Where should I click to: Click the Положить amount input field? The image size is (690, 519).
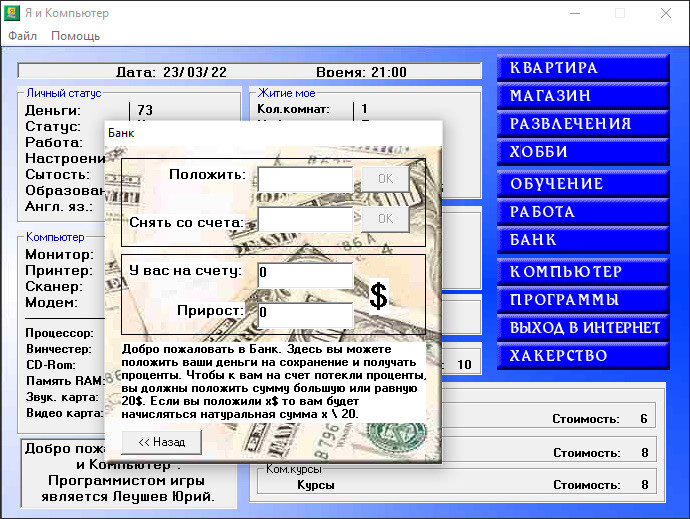[x=305, y=179]
